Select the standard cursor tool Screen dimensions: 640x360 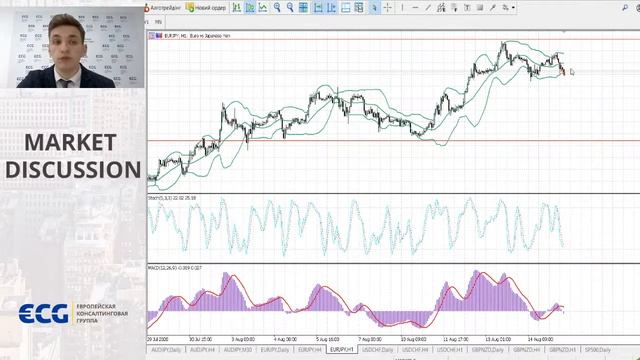[x=374, y=7]
